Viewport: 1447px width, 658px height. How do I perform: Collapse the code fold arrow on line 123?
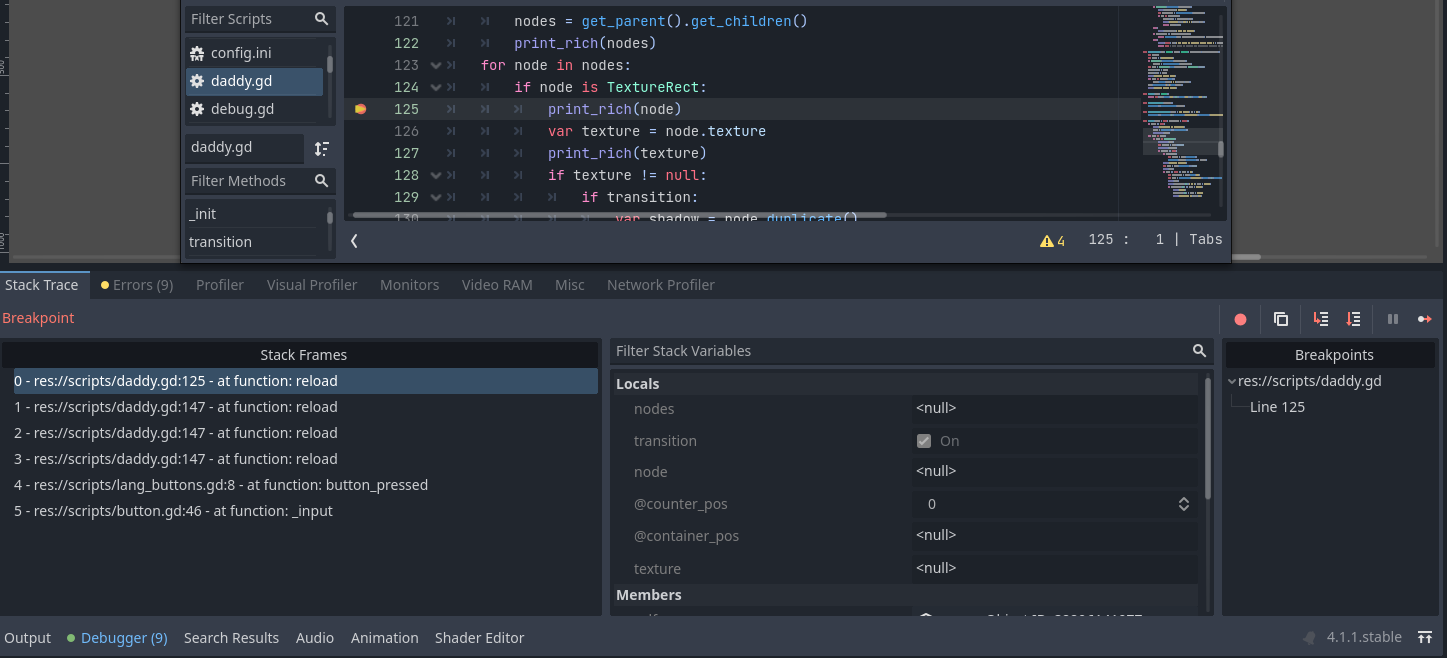[x=435, y=65]
